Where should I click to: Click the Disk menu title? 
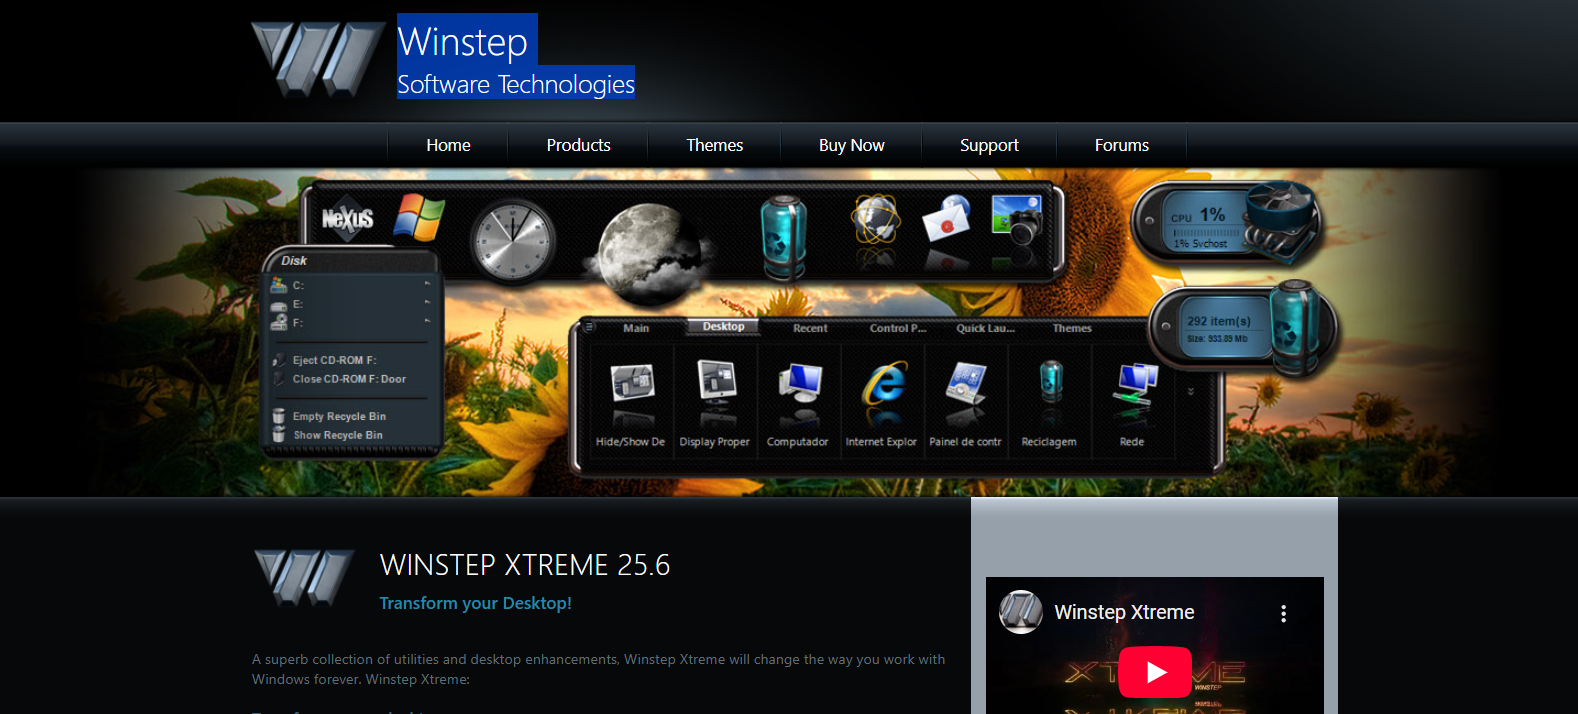pos(294,261)
